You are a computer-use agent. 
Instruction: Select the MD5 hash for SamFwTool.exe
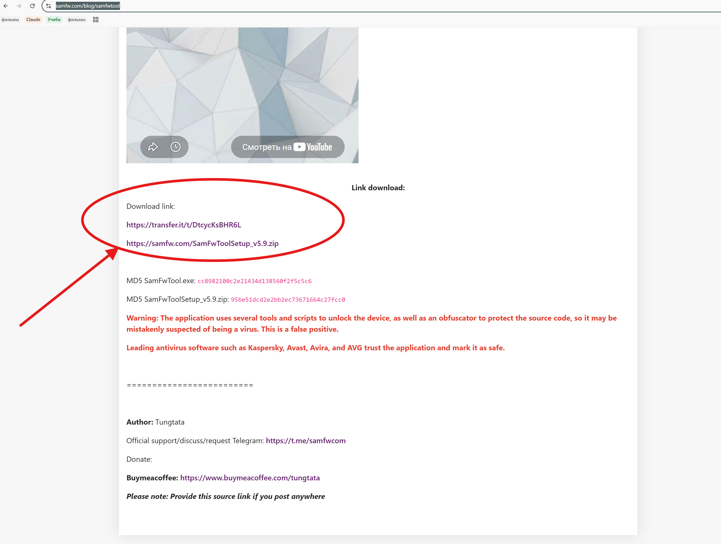click(x=254, y=281)
